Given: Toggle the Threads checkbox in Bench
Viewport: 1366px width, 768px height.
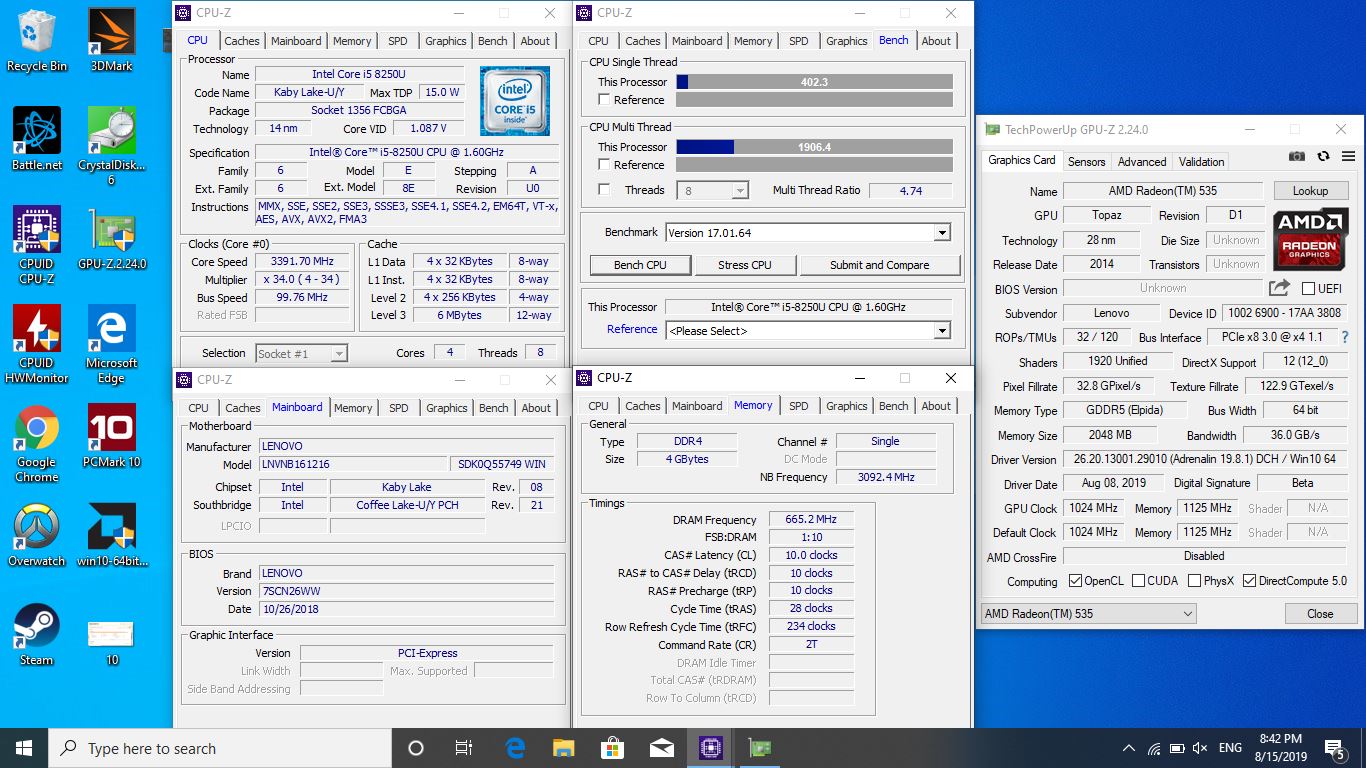Looking at the screenshot, I should click(x=604, y=190).
